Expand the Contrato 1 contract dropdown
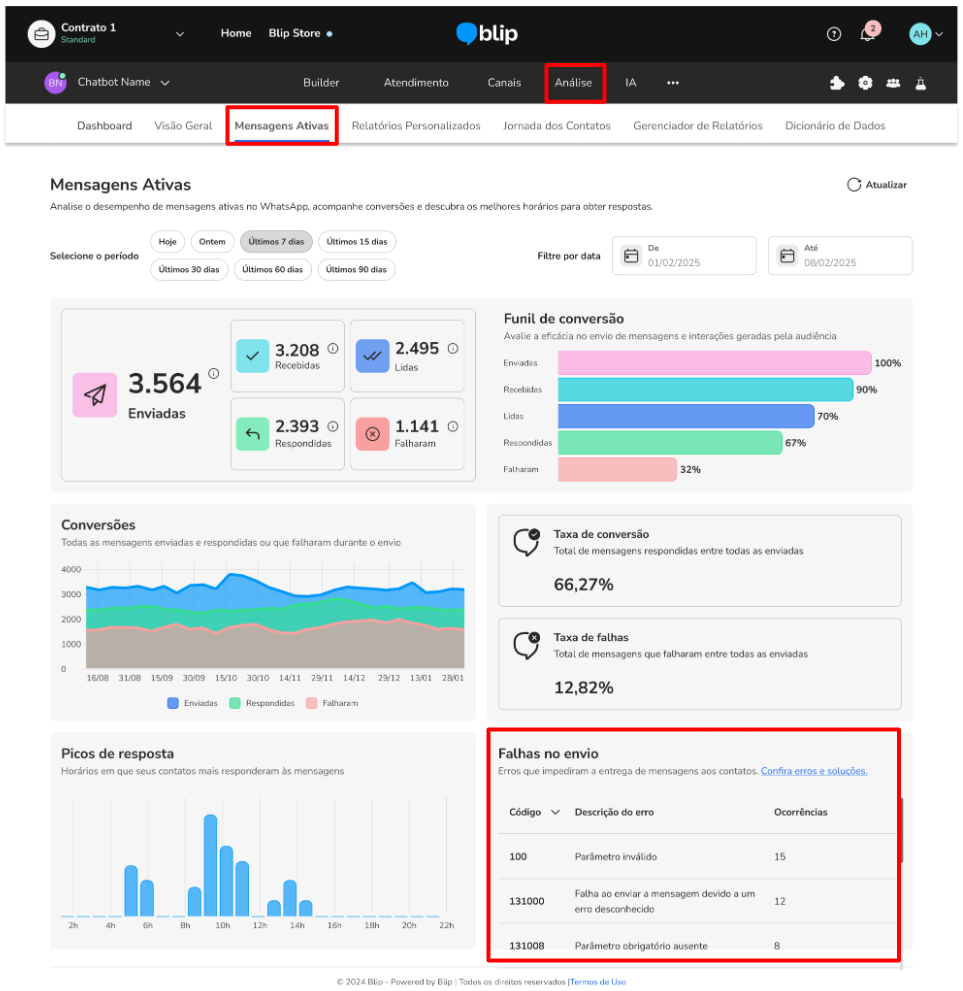This screenshot has width=963, height=991. [179, 34]
